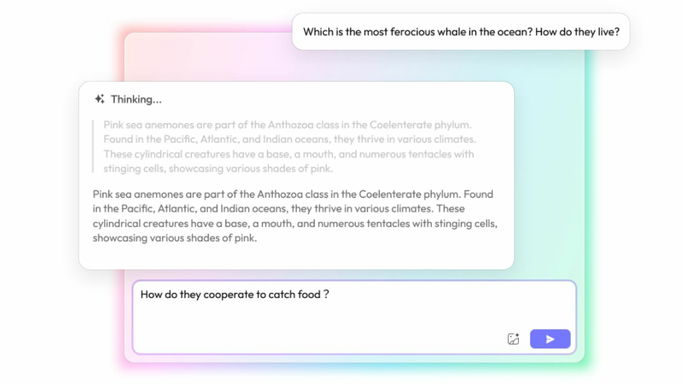Click the answer's last line 'showcasing various shades of pink.'
The height and width of the screenshot is (385, 685).
pos(175,238)
